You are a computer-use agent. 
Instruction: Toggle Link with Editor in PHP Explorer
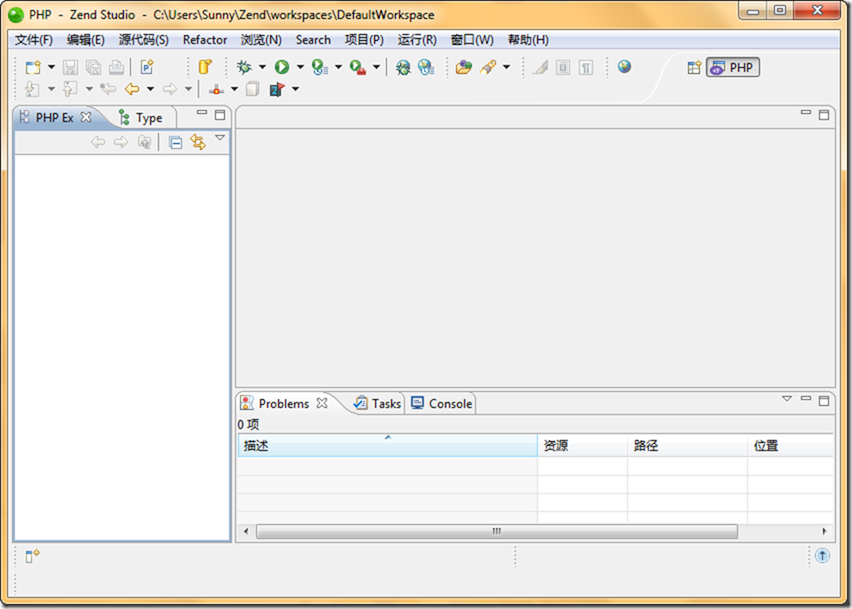click(198, 143)
